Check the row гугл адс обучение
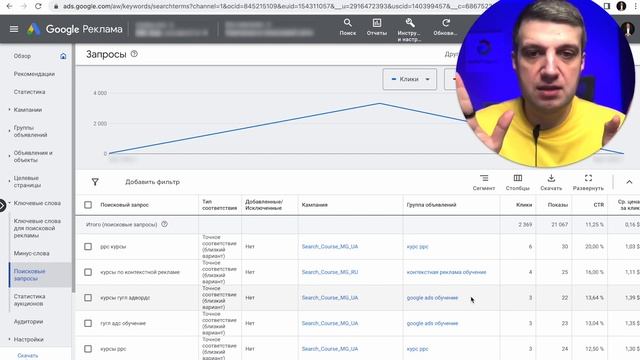 [88, 323]
